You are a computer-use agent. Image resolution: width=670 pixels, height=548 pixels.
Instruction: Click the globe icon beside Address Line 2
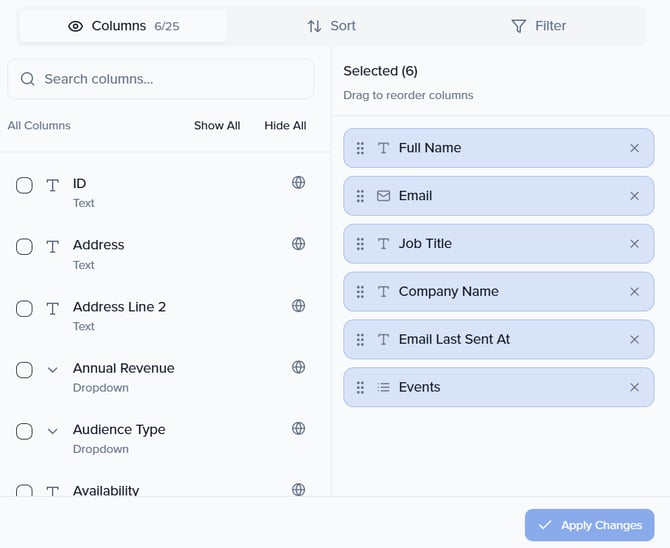[298, 306]
